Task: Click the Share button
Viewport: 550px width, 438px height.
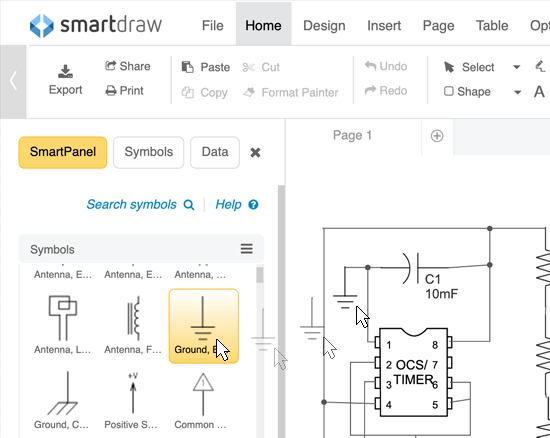Action: click(x=128, y=66)
